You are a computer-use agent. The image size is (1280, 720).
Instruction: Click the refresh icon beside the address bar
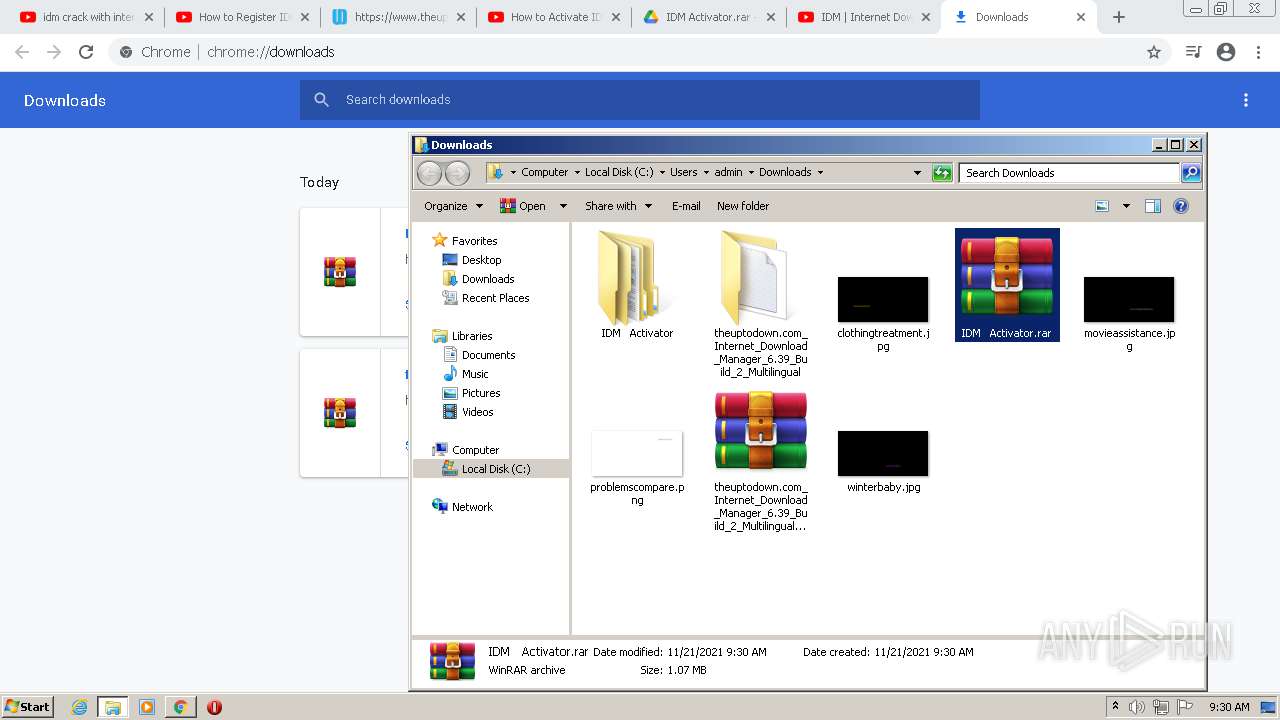[x=942, y=173]
